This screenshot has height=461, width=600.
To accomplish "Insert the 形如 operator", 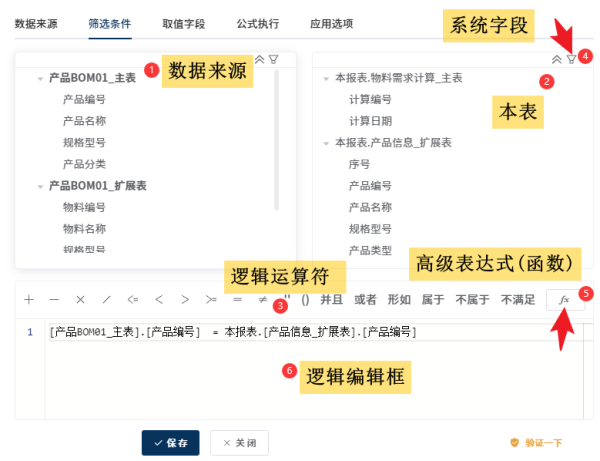I will click(399, 300).
